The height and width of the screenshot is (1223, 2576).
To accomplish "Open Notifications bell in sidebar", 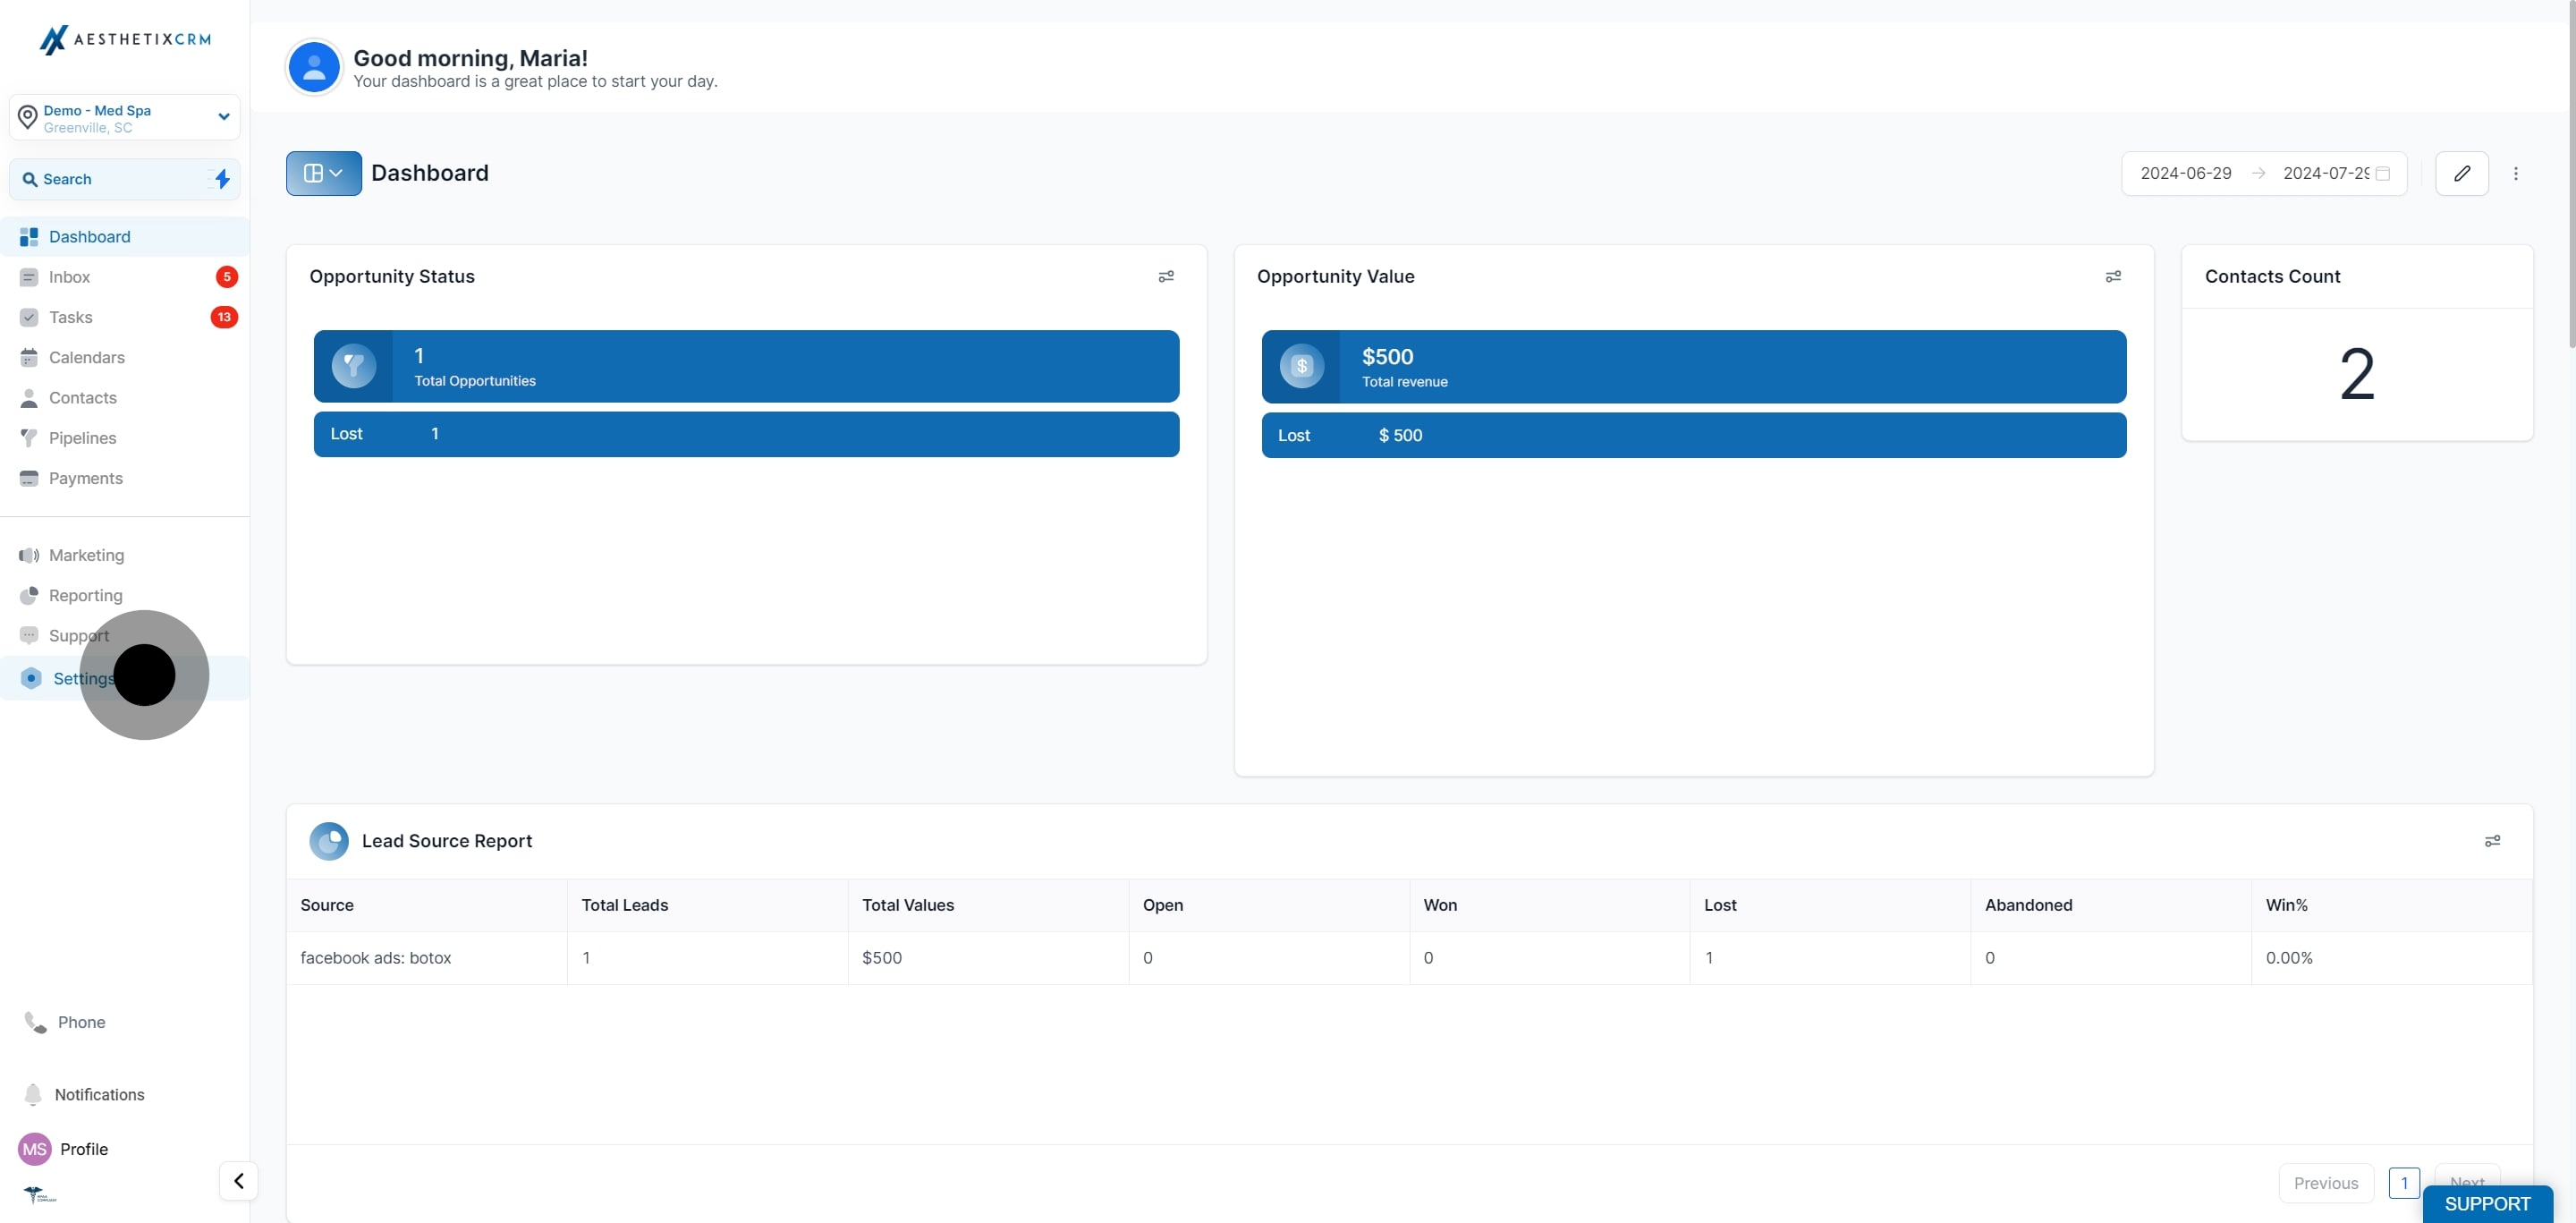I will click(33, 1094).
